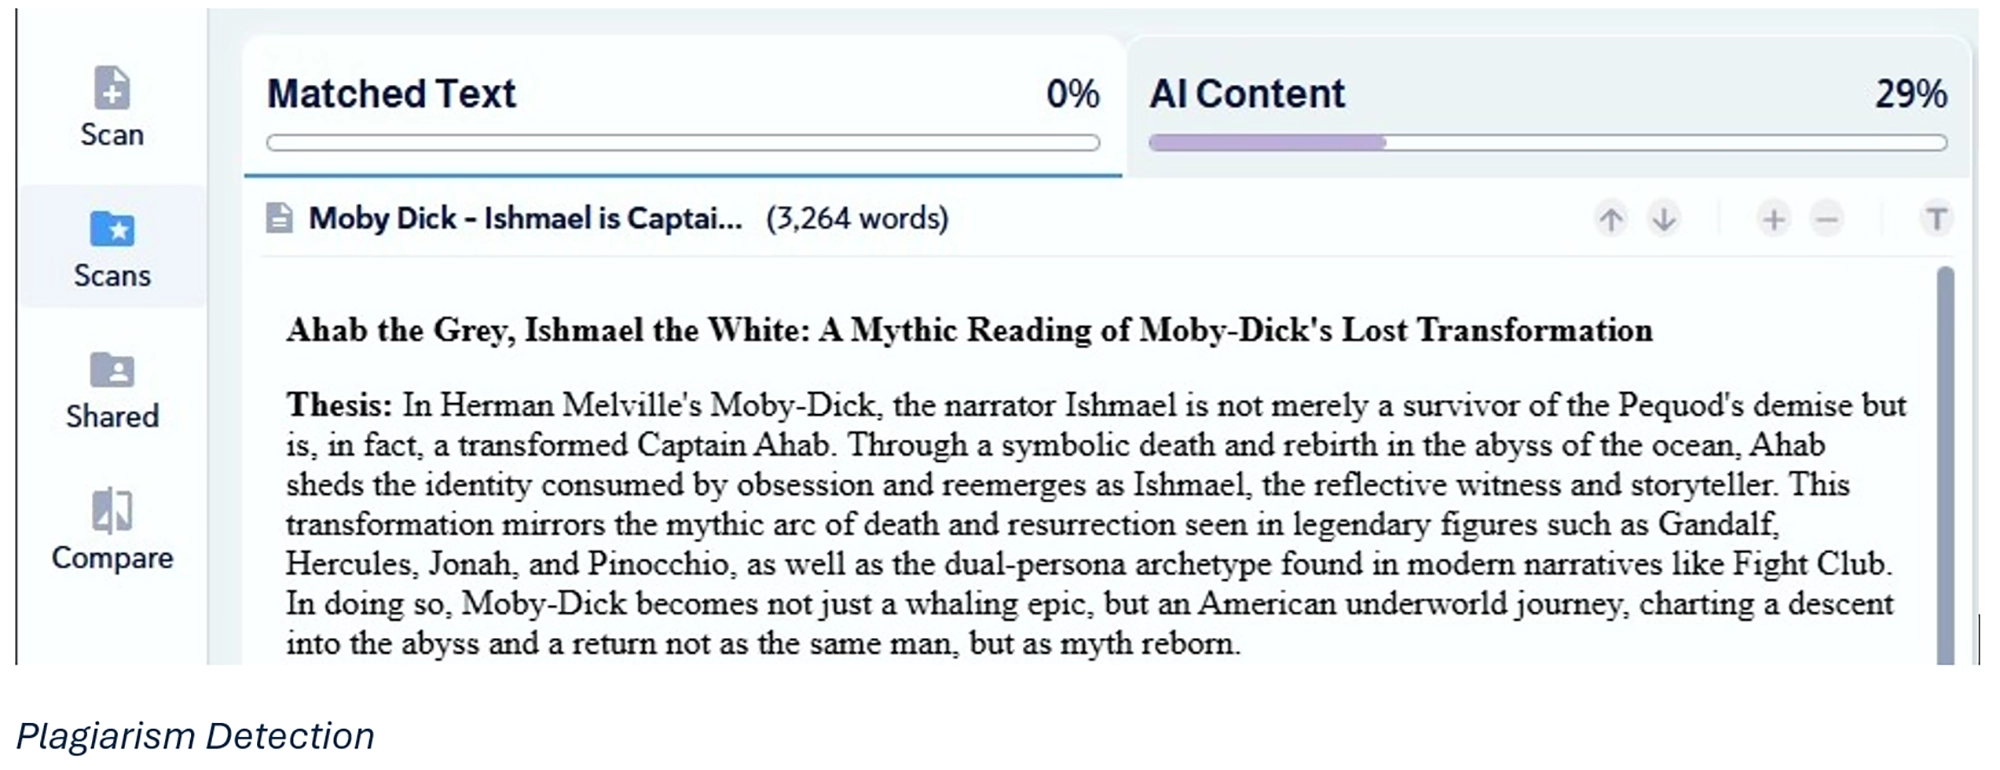Click the Scan document icon
The image size is (2000, 770).
(x=112, y=88)
